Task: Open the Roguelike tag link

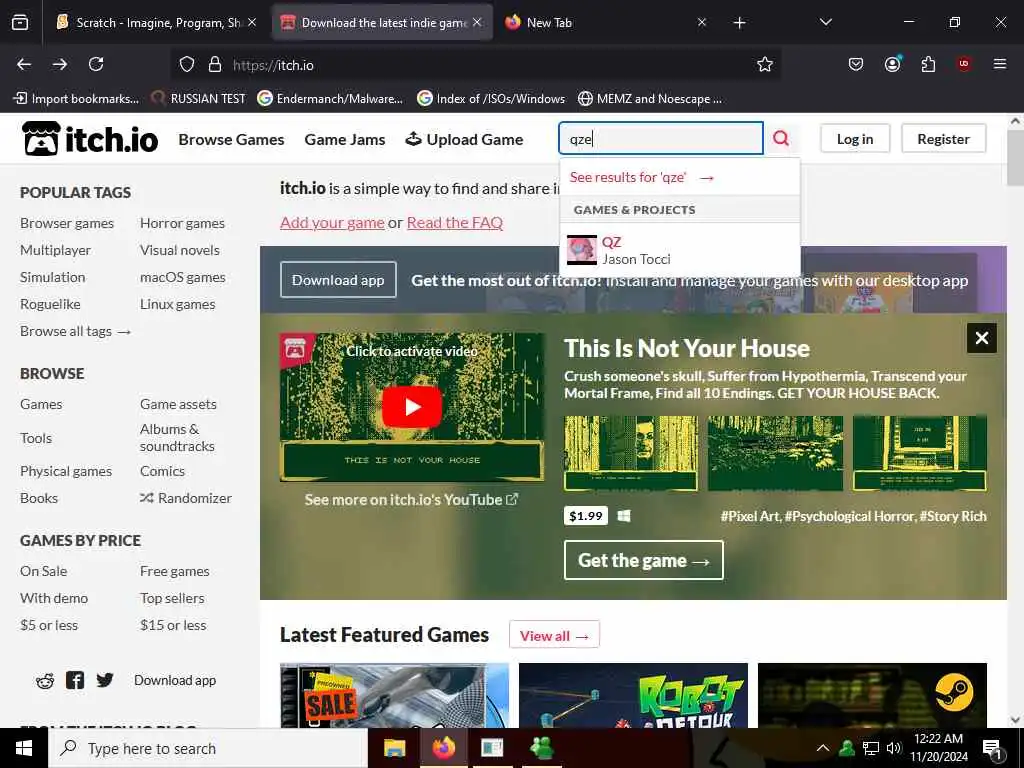Action: click(50, 304)
